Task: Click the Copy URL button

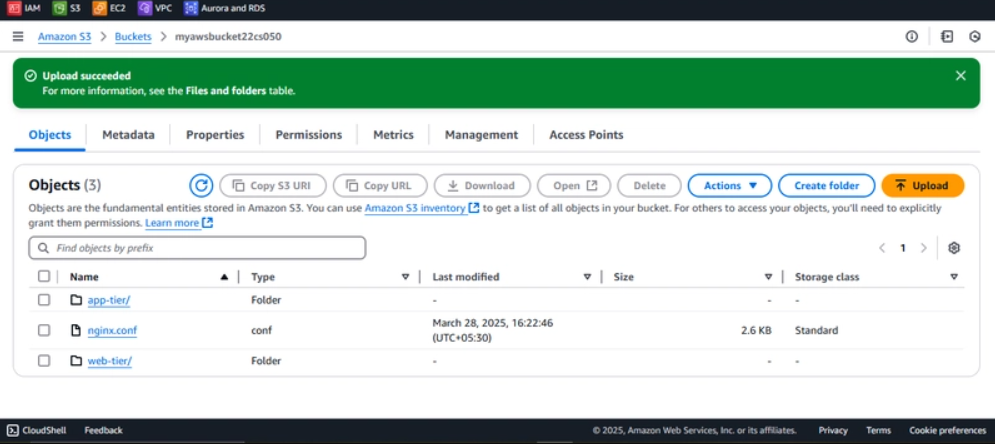Action: click(x=380, y=186)
